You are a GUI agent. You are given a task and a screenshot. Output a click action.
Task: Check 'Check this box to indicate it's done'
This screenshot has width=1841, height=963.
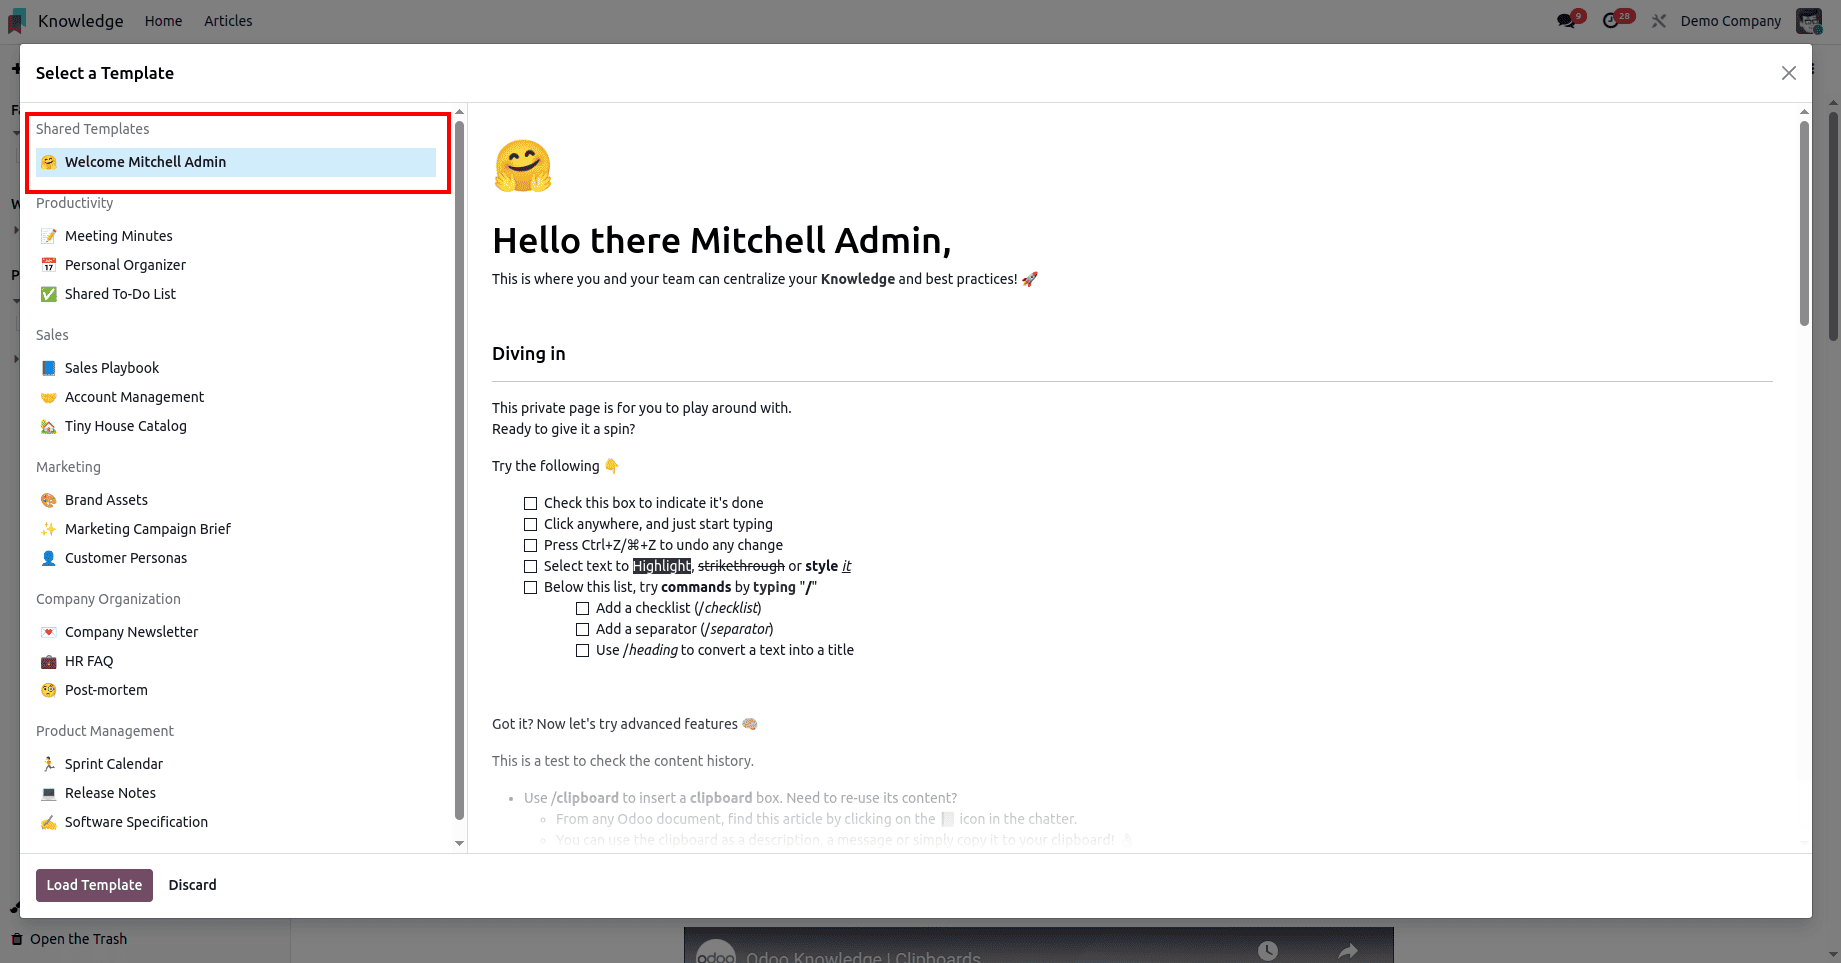(530, 503)
